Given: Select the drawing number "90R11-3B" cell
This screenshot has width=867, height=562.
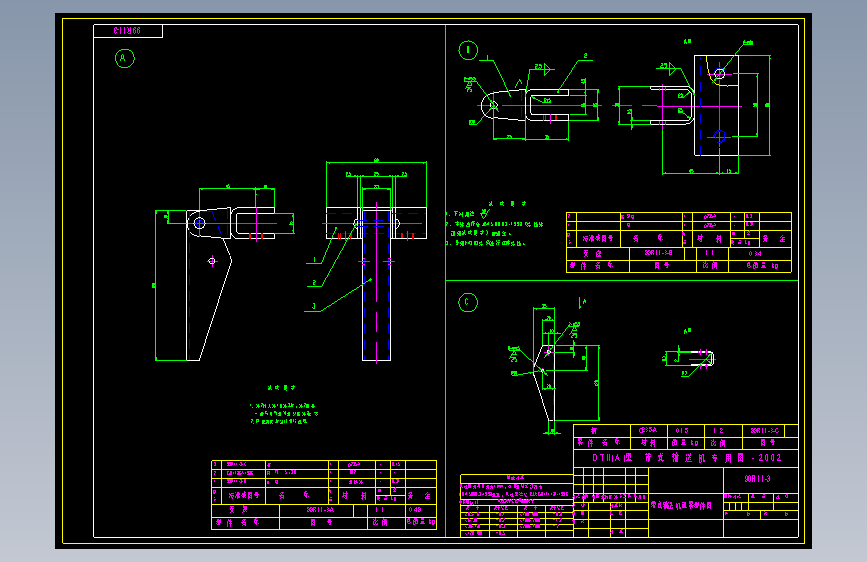Looking at the screenshot, I should tap(658, 253).
